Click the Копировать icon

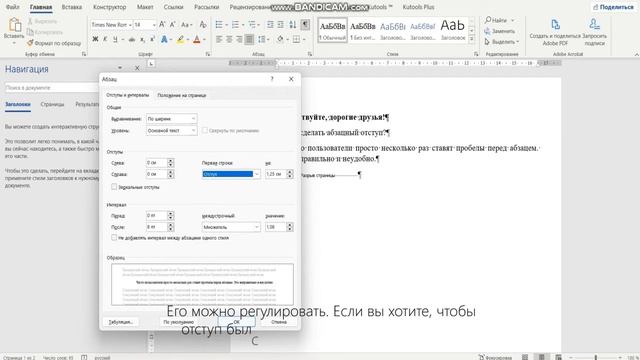30,32
